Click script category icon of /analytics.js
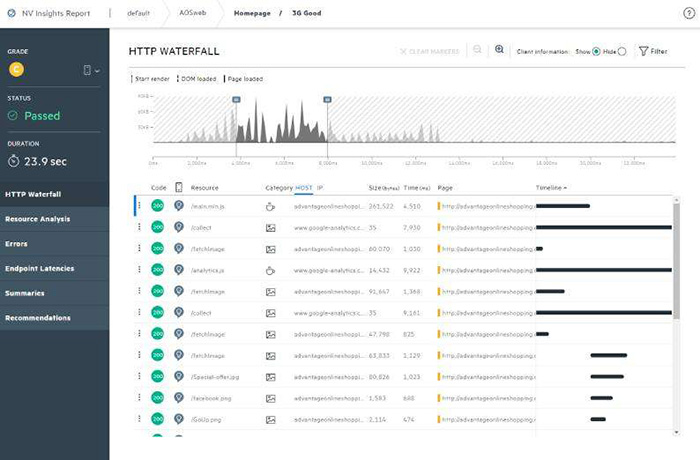 pyautogui.click(x=270, y=271)
